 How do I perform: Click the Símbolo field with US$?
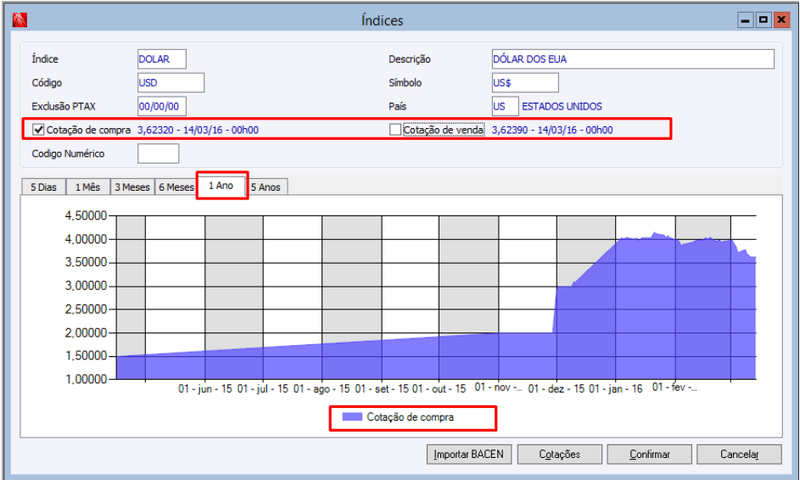pyautogui.click(x=525, y=83)
